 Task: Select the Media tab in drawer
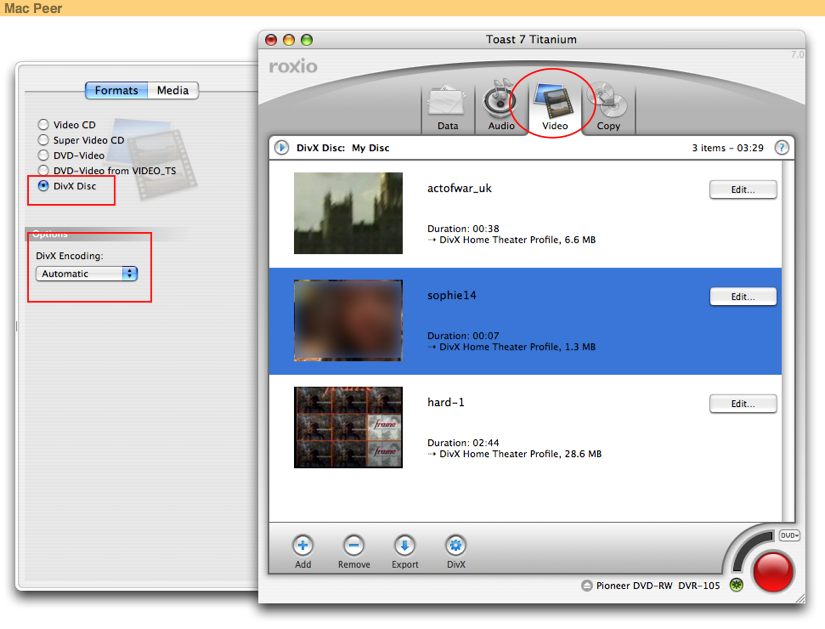pyautogui.click(x=173, y=91)
